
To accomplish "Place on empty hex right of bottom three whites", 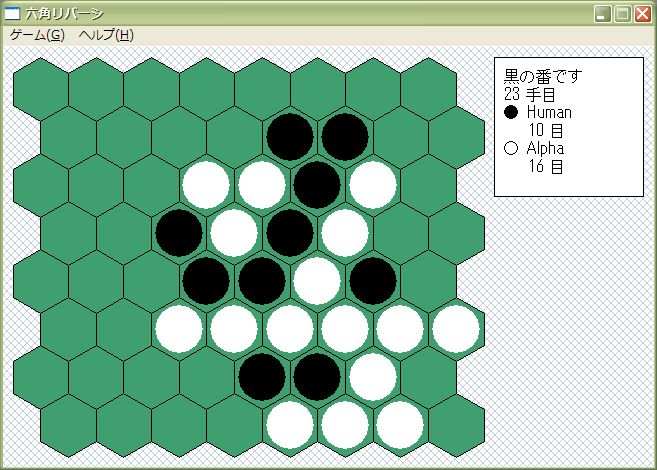I will (456, 425).
